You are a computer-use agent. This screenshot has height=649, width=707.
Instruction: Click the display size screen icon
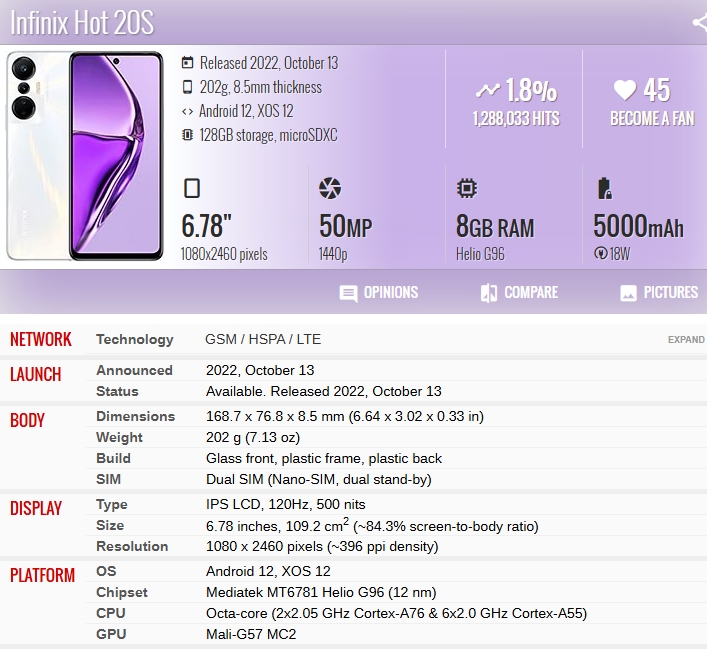pyautogui.click(x=192, y=188)
